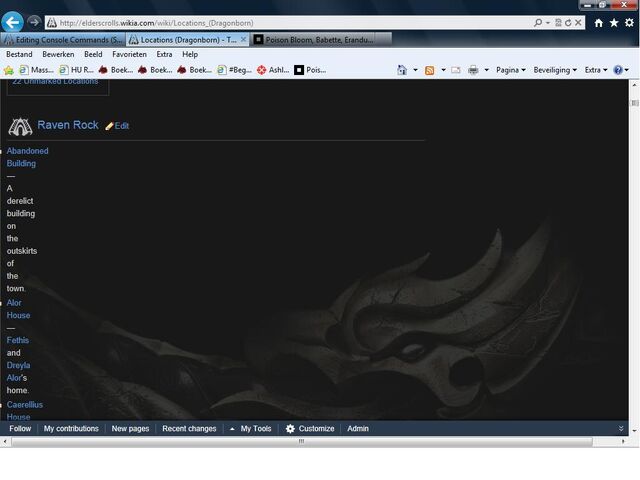Click the Unmarked Locations contents link
Image resolution: width=640 pixels, height=480 pixels.
(x=55, y=82)
